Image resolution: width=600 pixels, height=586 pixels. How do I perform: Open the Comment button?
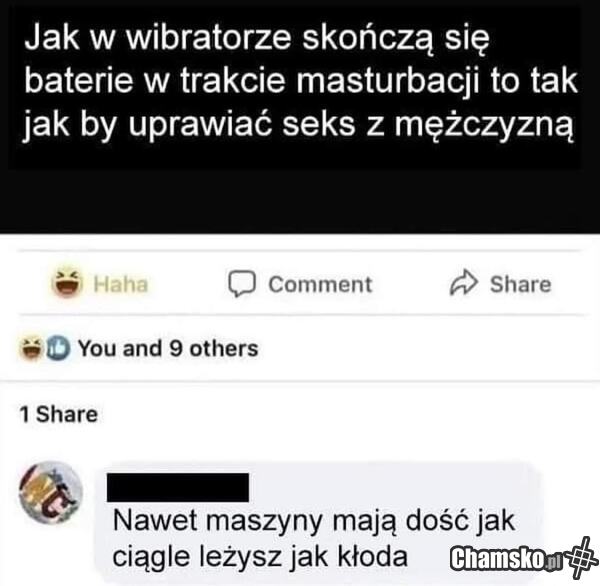tap(300, 284)
